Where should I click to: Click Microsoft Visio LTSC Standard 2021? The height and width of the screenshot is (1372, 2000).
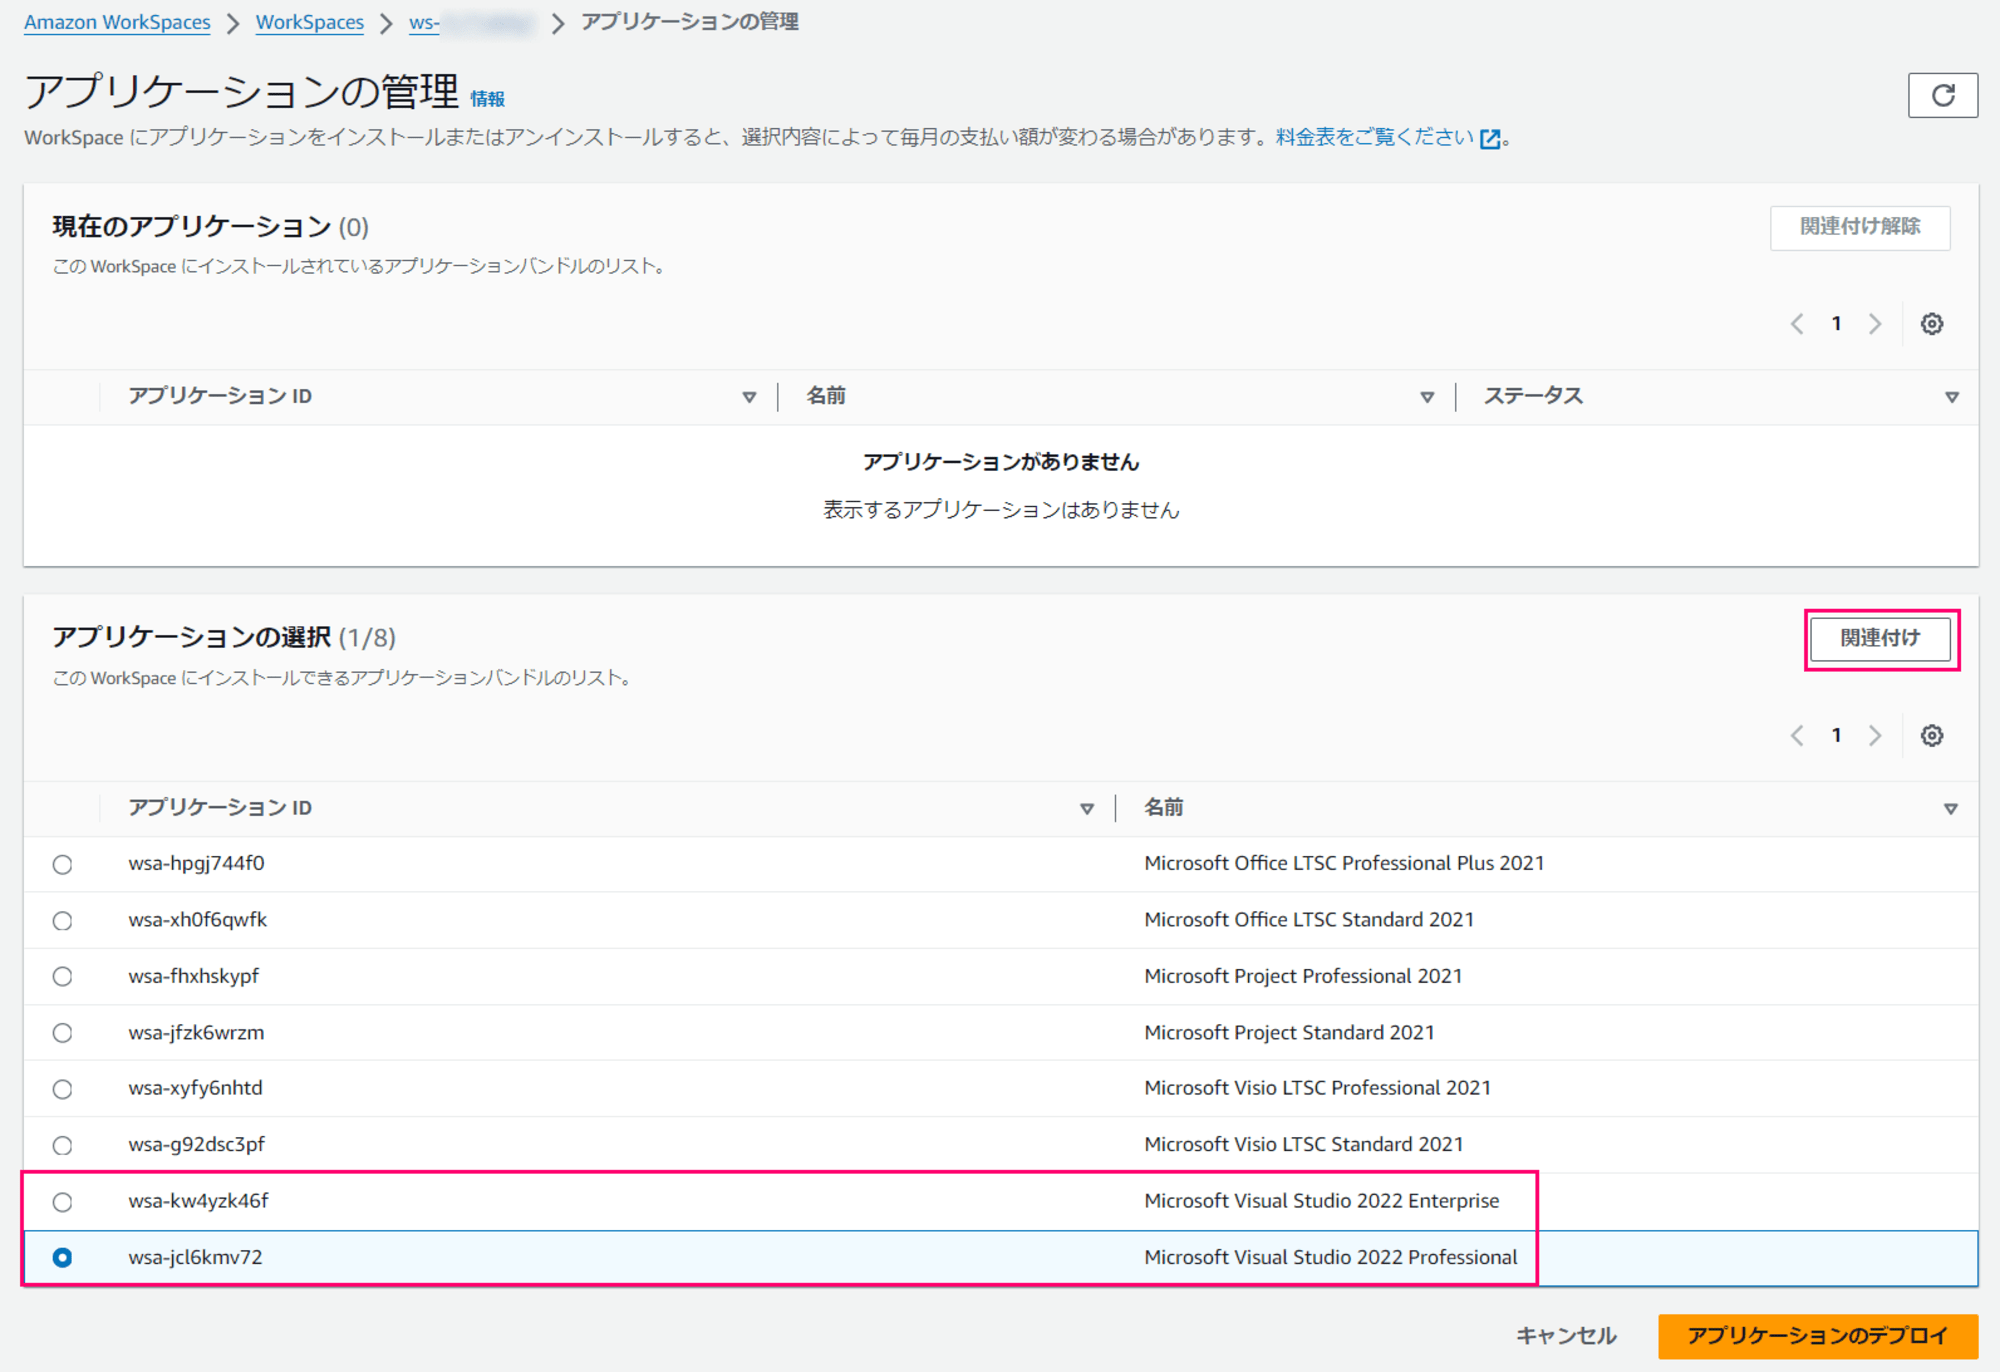point(1303,1144)
